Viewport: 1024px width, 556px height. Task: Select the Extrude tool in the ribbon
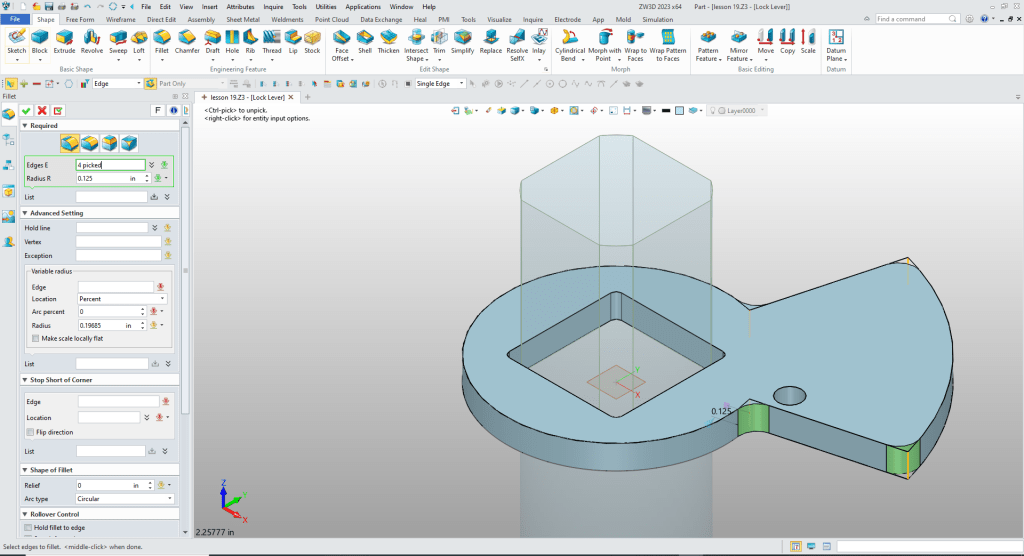click(66, 40)
